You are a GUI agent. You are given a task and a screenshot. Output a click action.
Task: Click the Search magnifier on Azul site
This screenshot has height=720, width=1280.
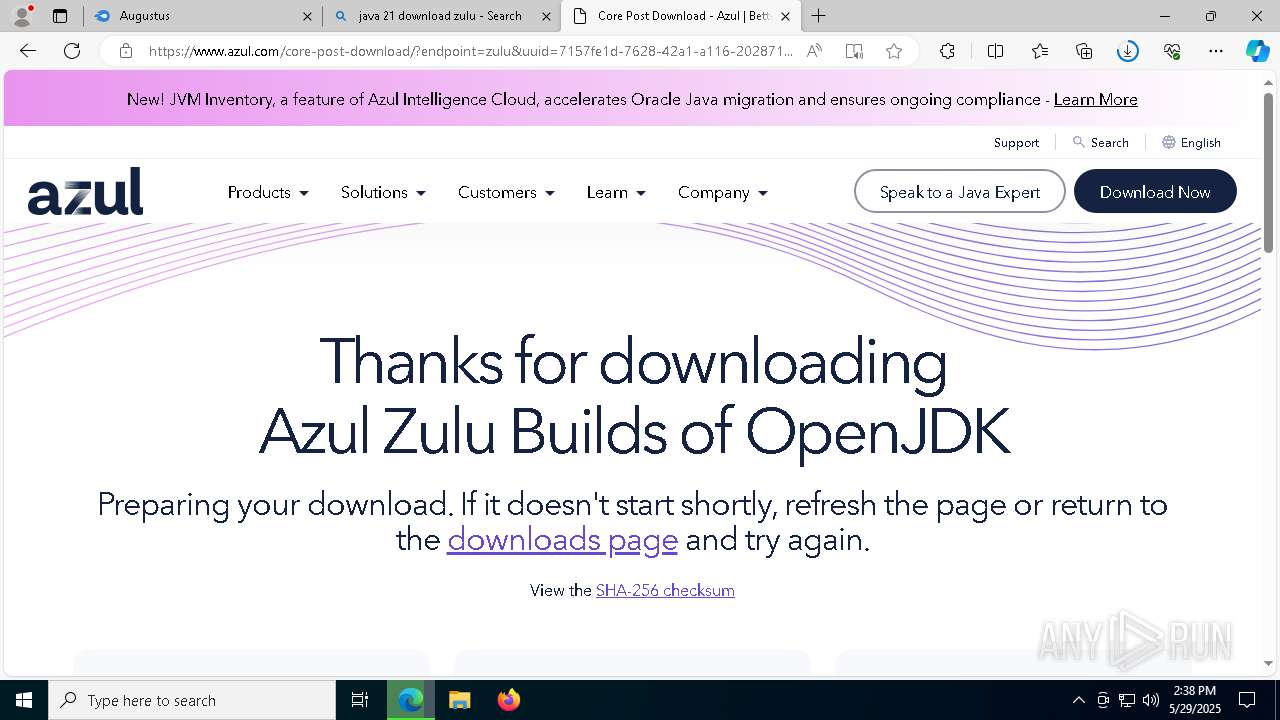1078,142
